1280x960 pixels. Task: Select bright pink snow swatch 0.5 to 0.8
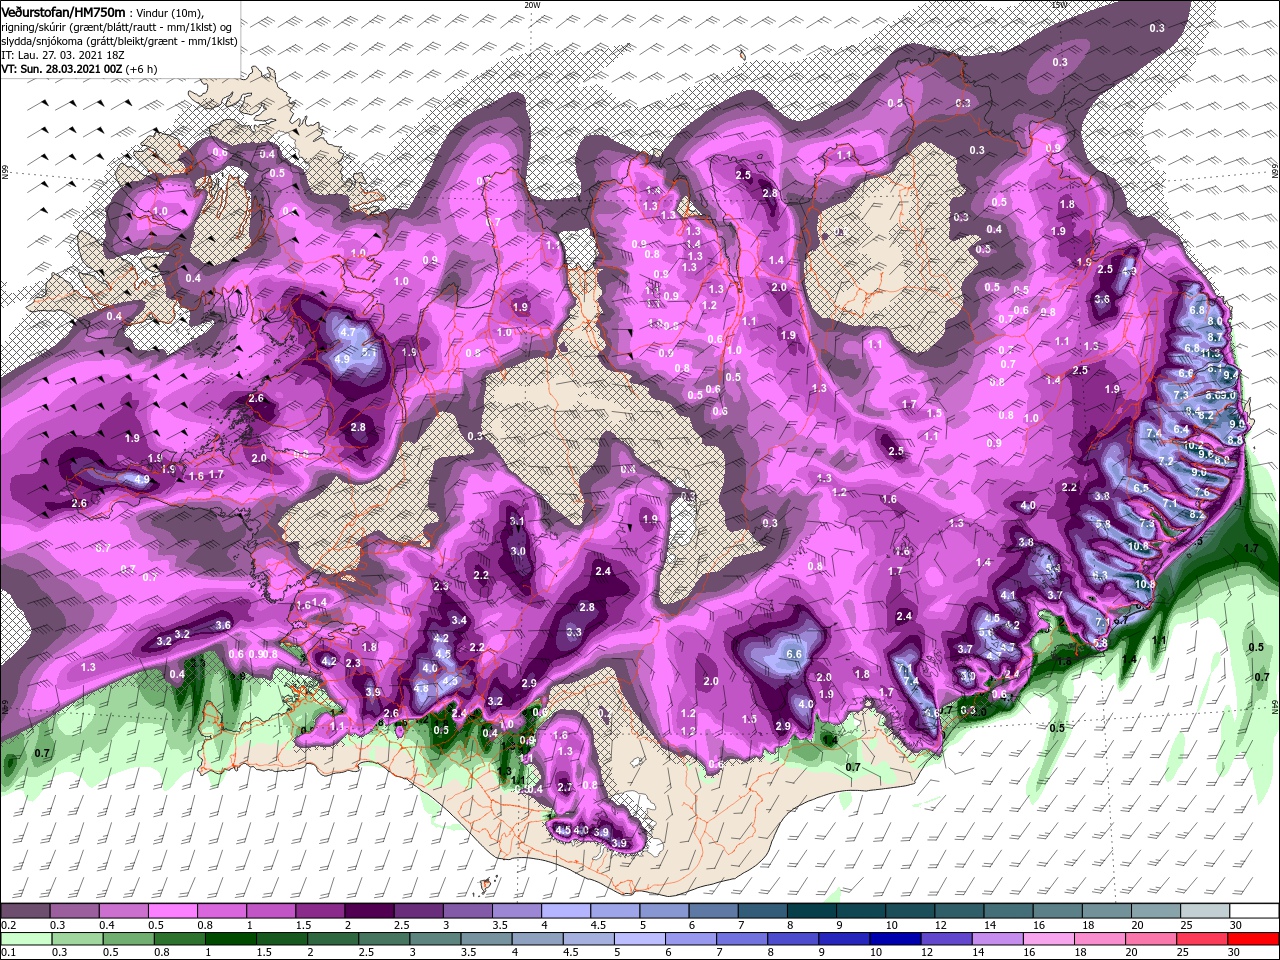[x=172, y=912]
